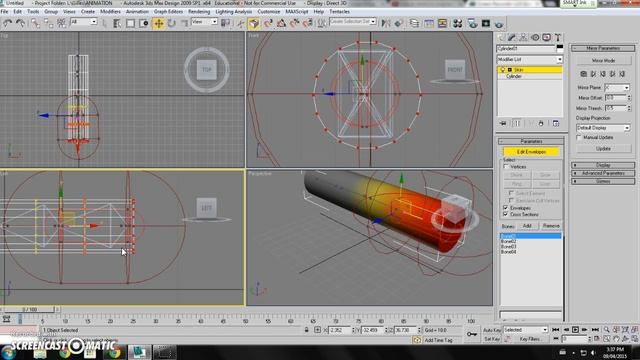Image resolution: width=640 pixels, height=360 pixels.
Task: Click the Pin Stack icon
Action: (x=503, y=123)
